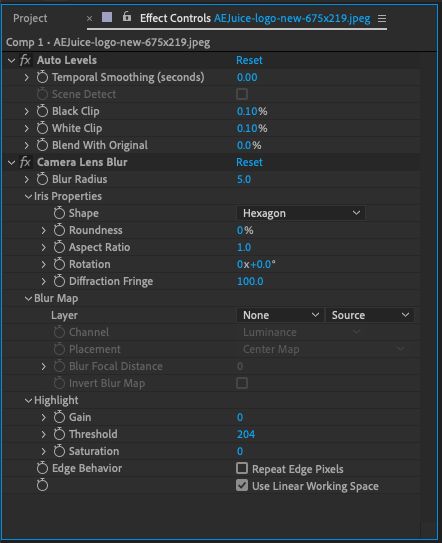This screenshot has height=543, width=442.
Task: Collapse the Highlight section
Action: click(28, 400)
